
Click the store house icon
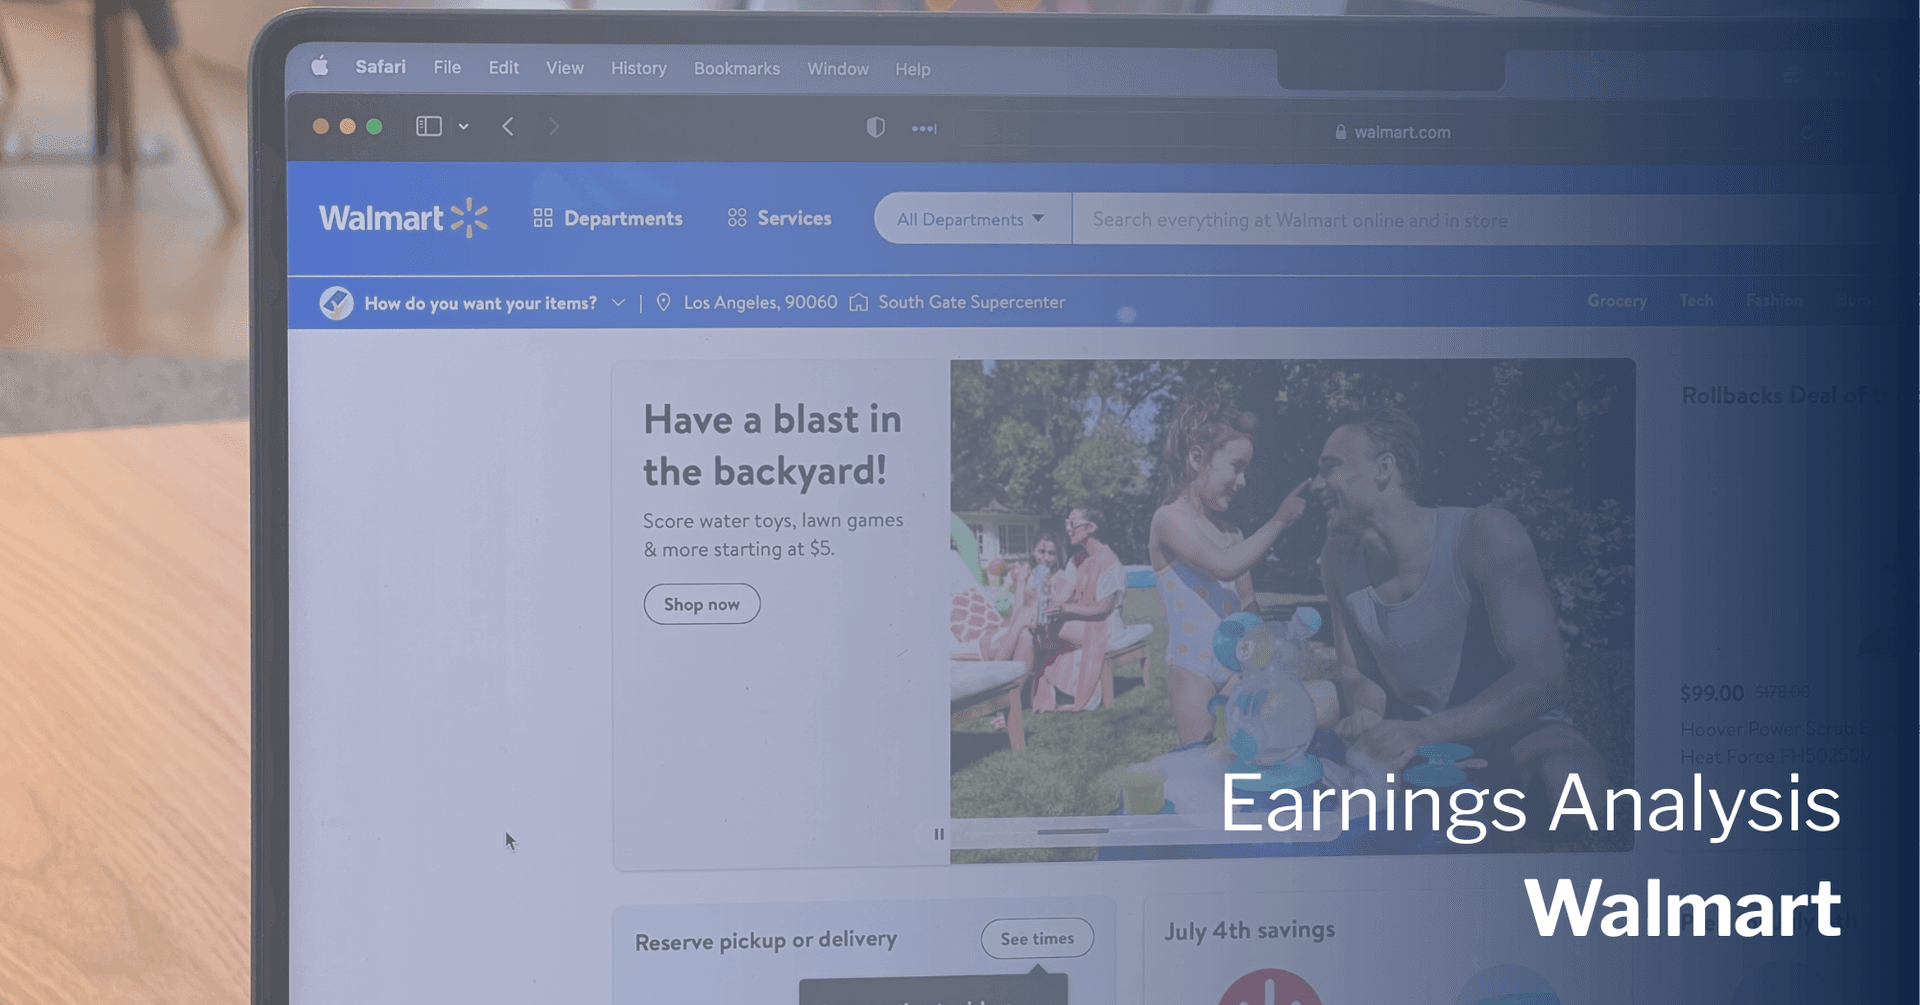click(858, 302)
